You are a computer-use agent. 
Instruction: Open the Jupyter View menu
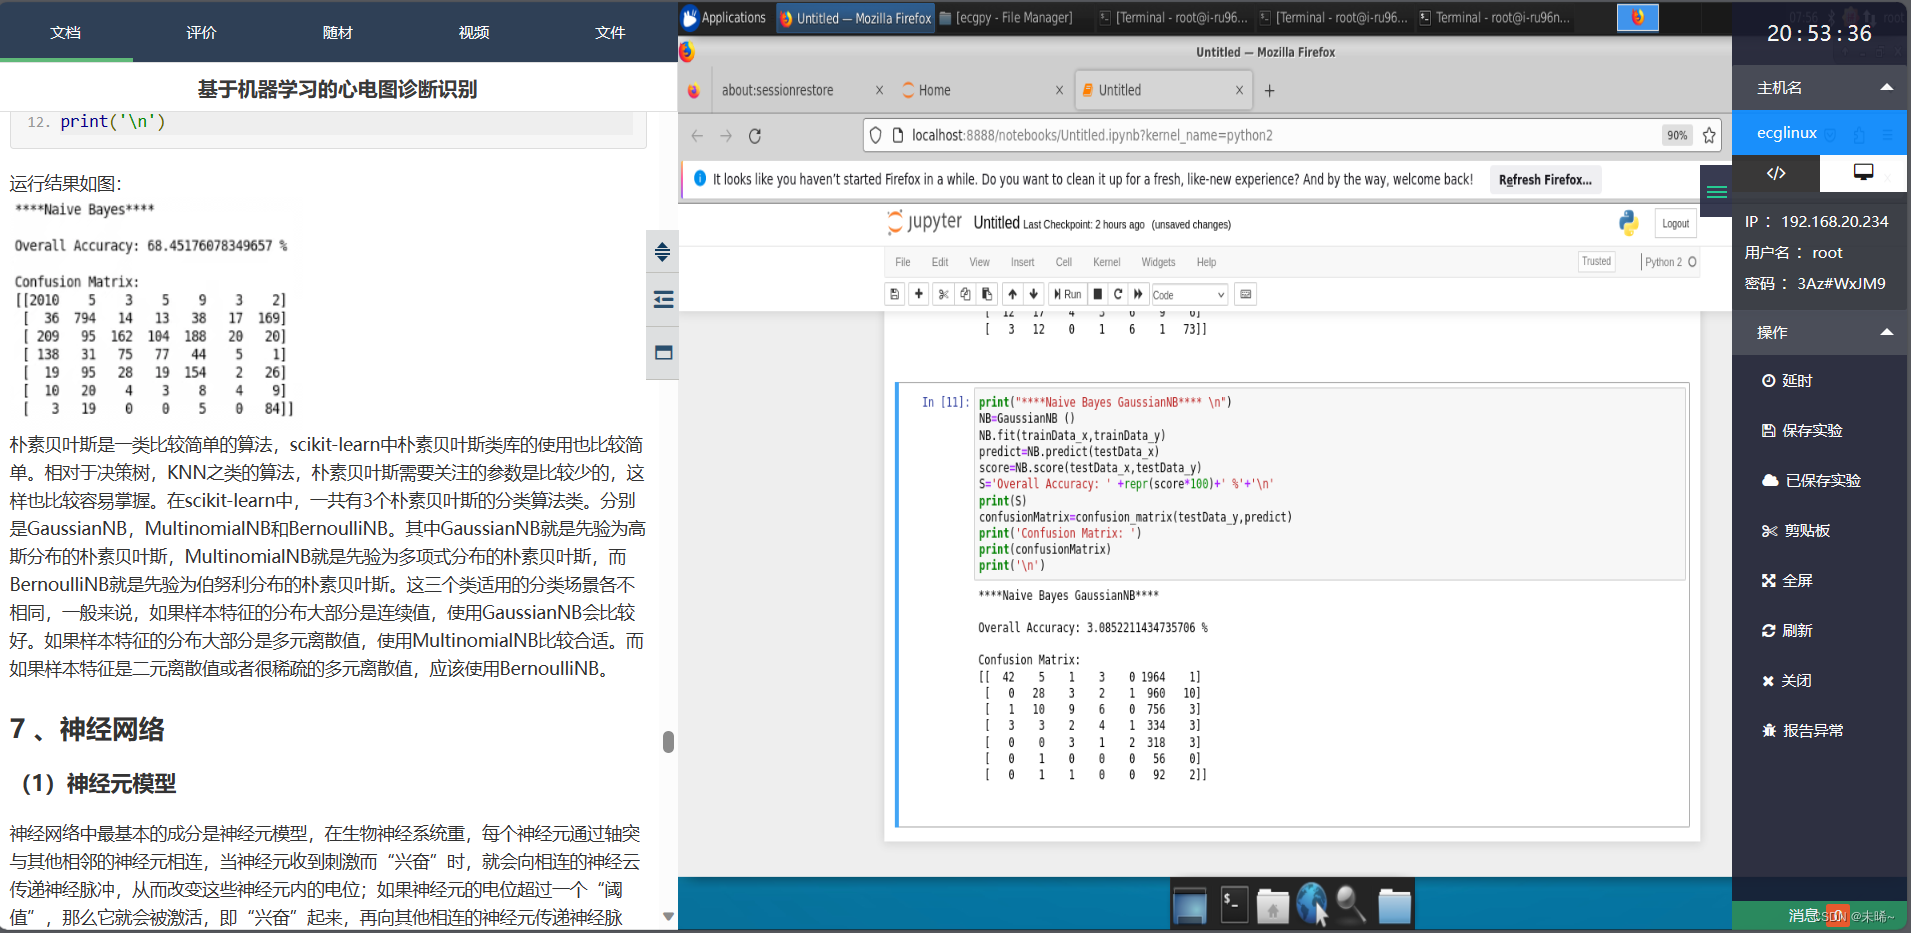click(979, 262)
